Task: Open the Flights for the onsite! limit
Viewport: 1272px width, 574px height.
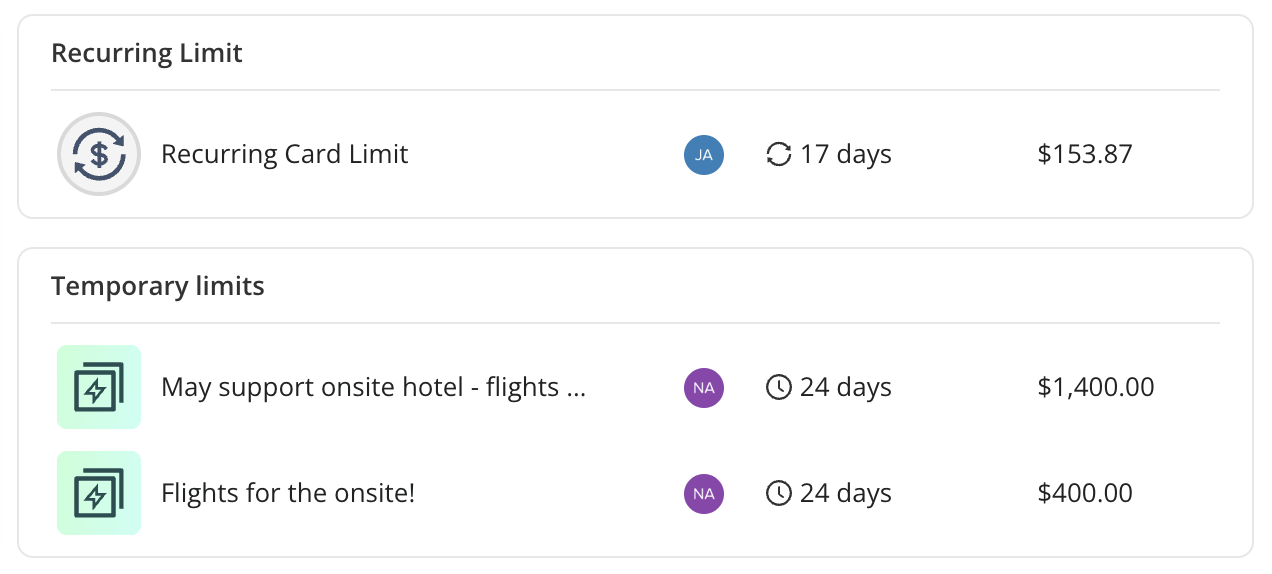Action: point(288,493)
